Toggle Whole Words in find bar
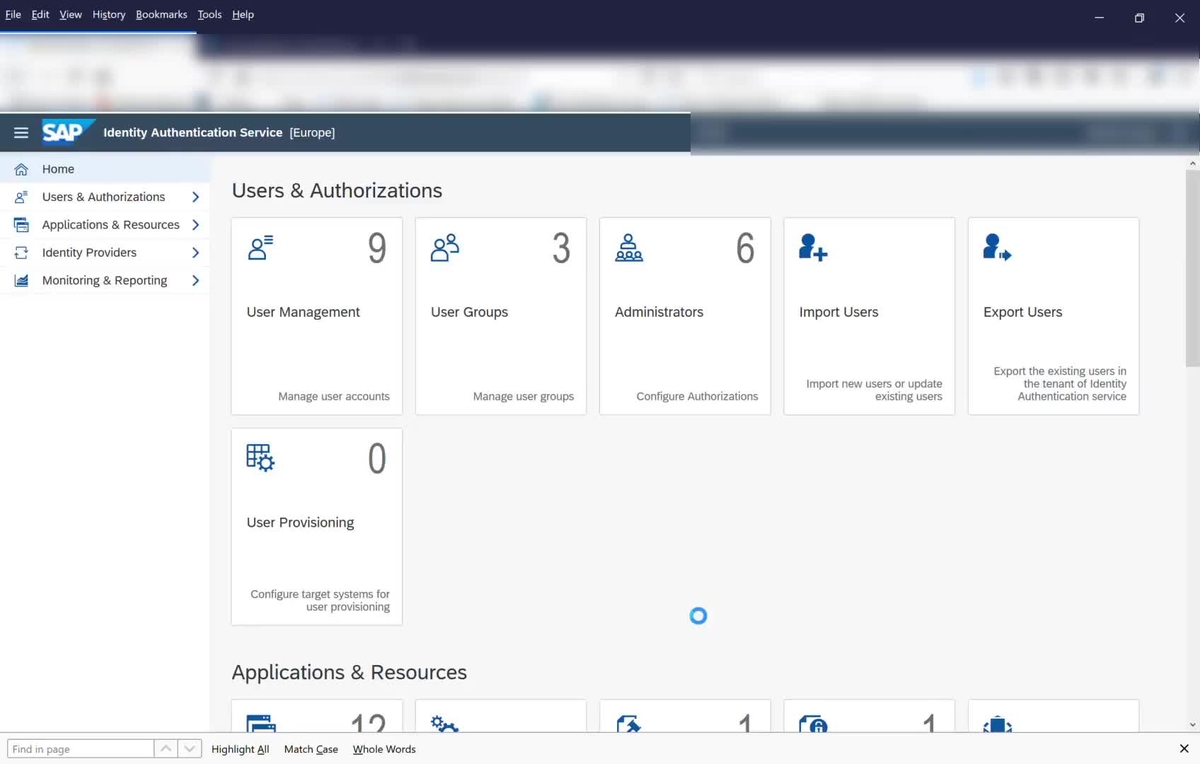Viewport: 1200px width, 764px height. (x=384, y=749)
